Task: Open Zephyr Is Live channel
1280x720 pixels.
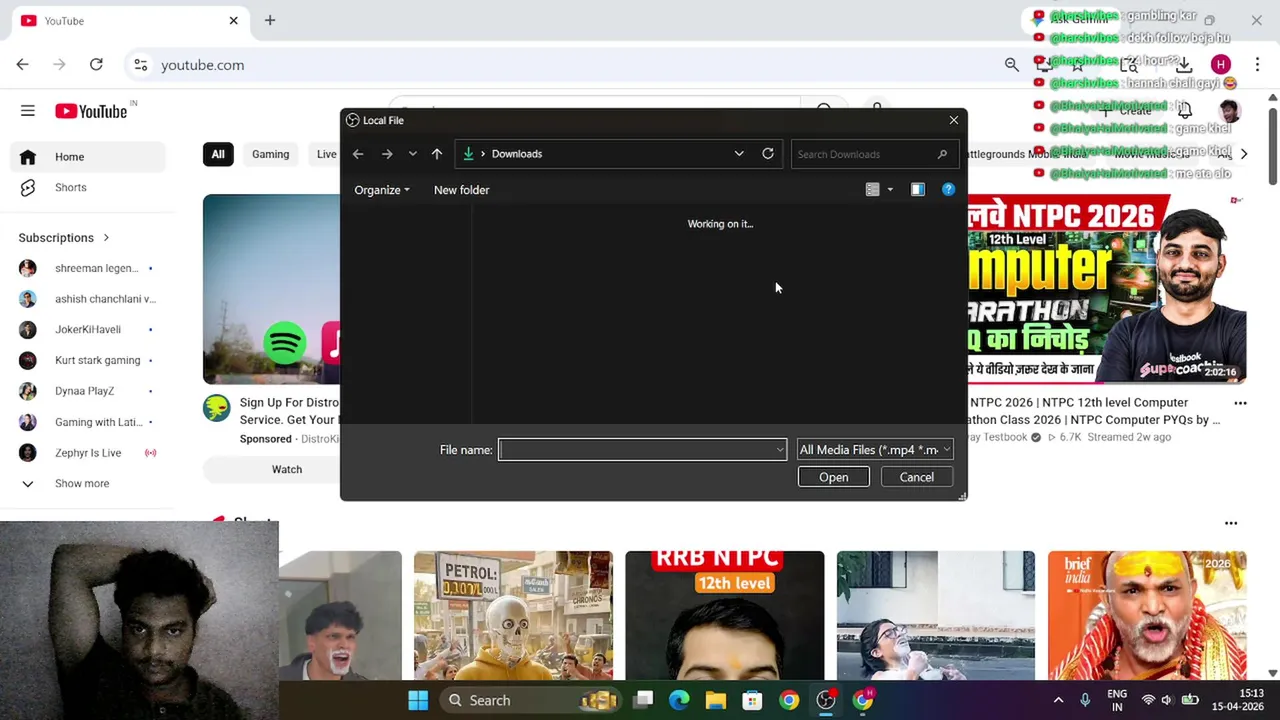Action: [x=88, y=453]
